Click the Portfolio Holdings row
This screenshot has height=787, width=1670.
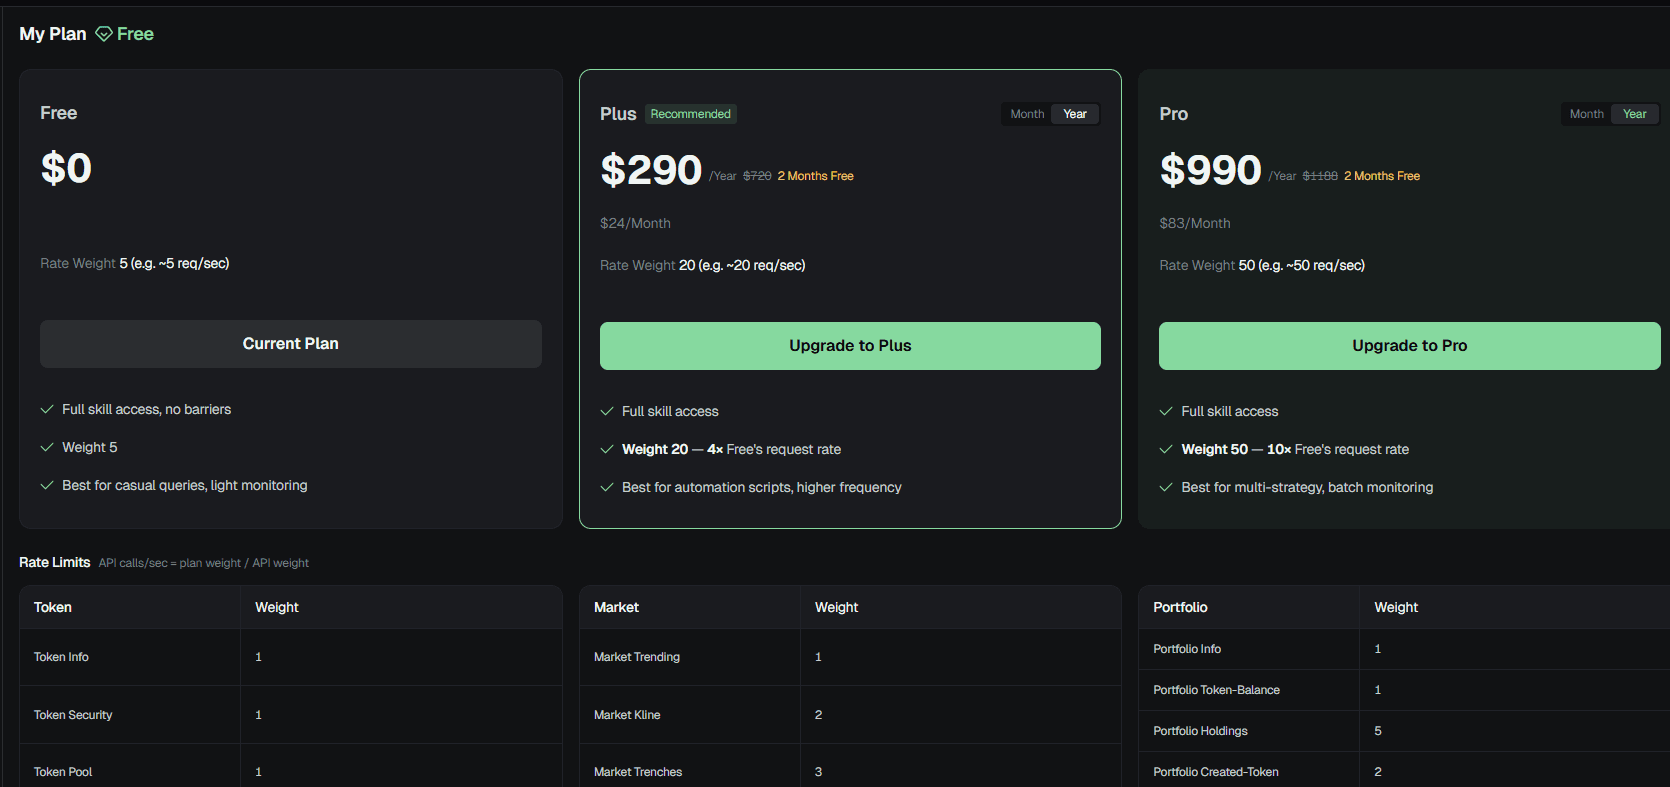[x=1404, y=731]
